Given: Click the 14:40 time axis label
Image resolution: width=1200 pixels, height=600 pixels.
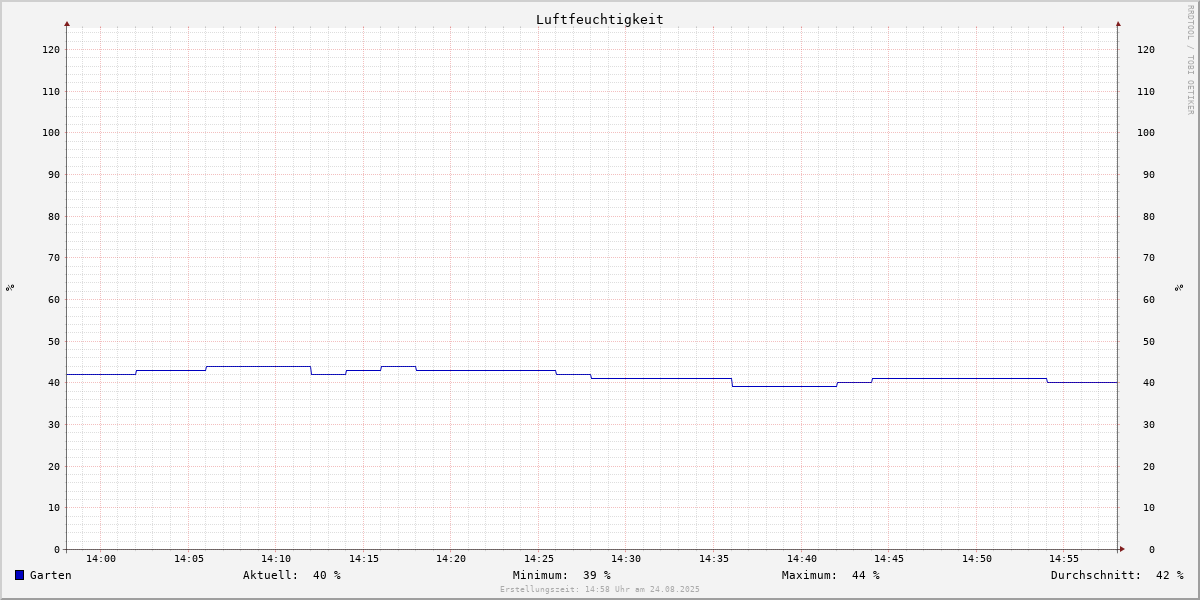Looking at the screenshot, I should pyautogui.click(x=802, y=559).
